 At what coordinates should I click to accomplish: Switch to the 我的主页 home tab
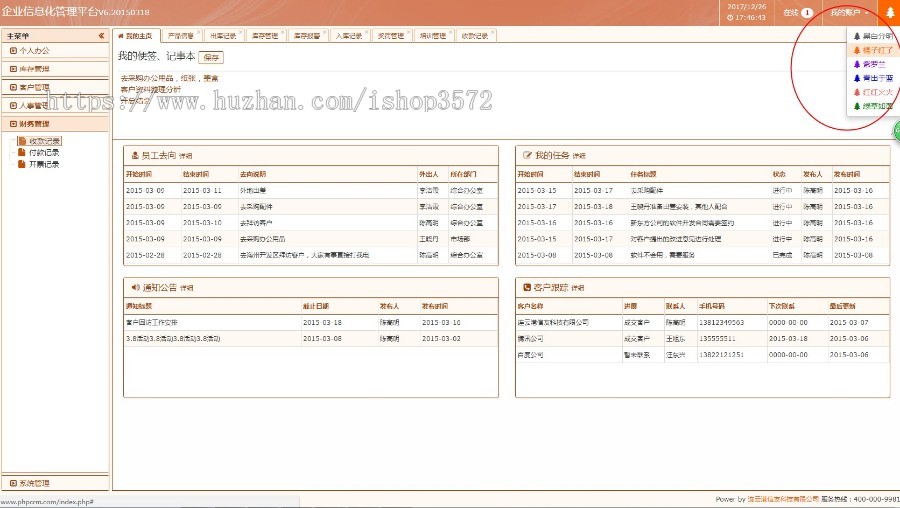point(136,36)
